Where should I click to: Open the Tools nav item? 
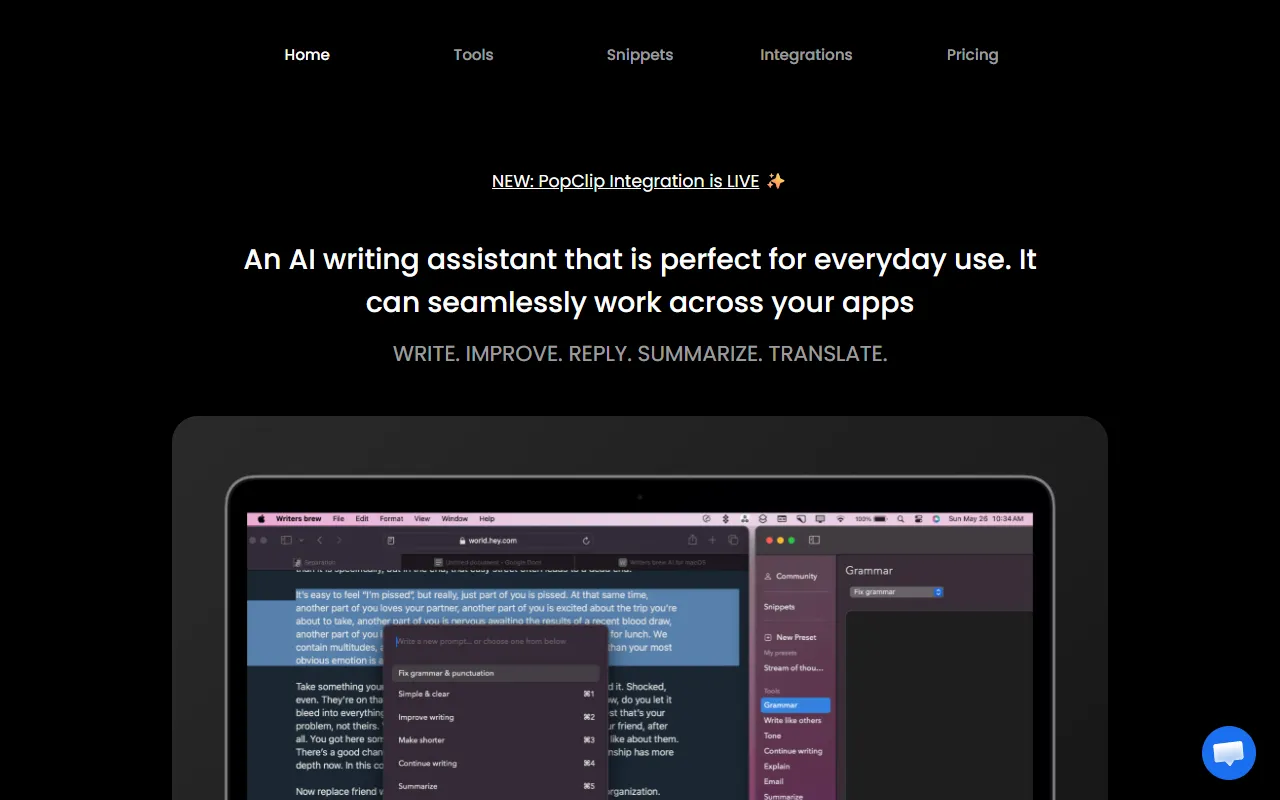point(473,55)
